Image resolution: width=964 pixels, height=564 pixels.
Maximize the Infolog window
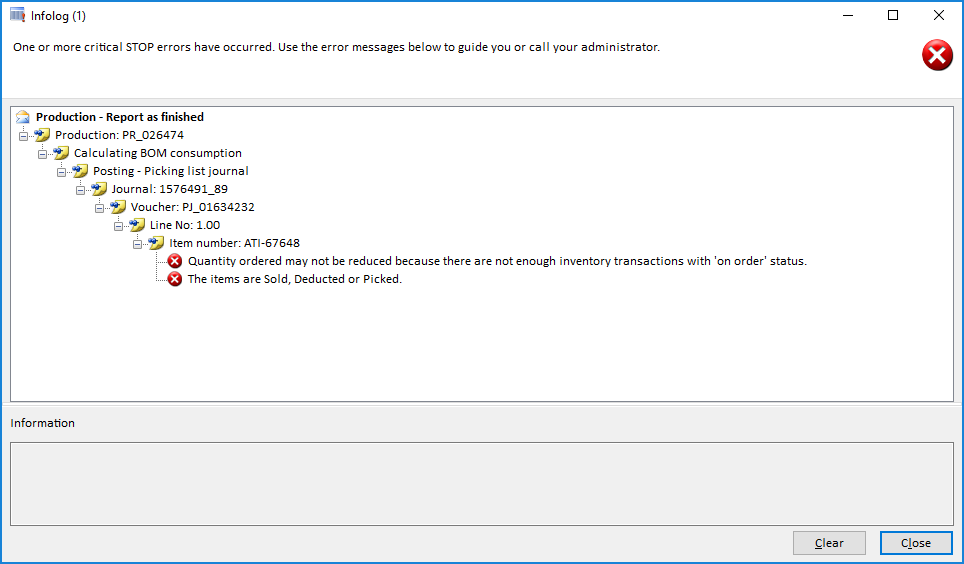click(893, 15)
